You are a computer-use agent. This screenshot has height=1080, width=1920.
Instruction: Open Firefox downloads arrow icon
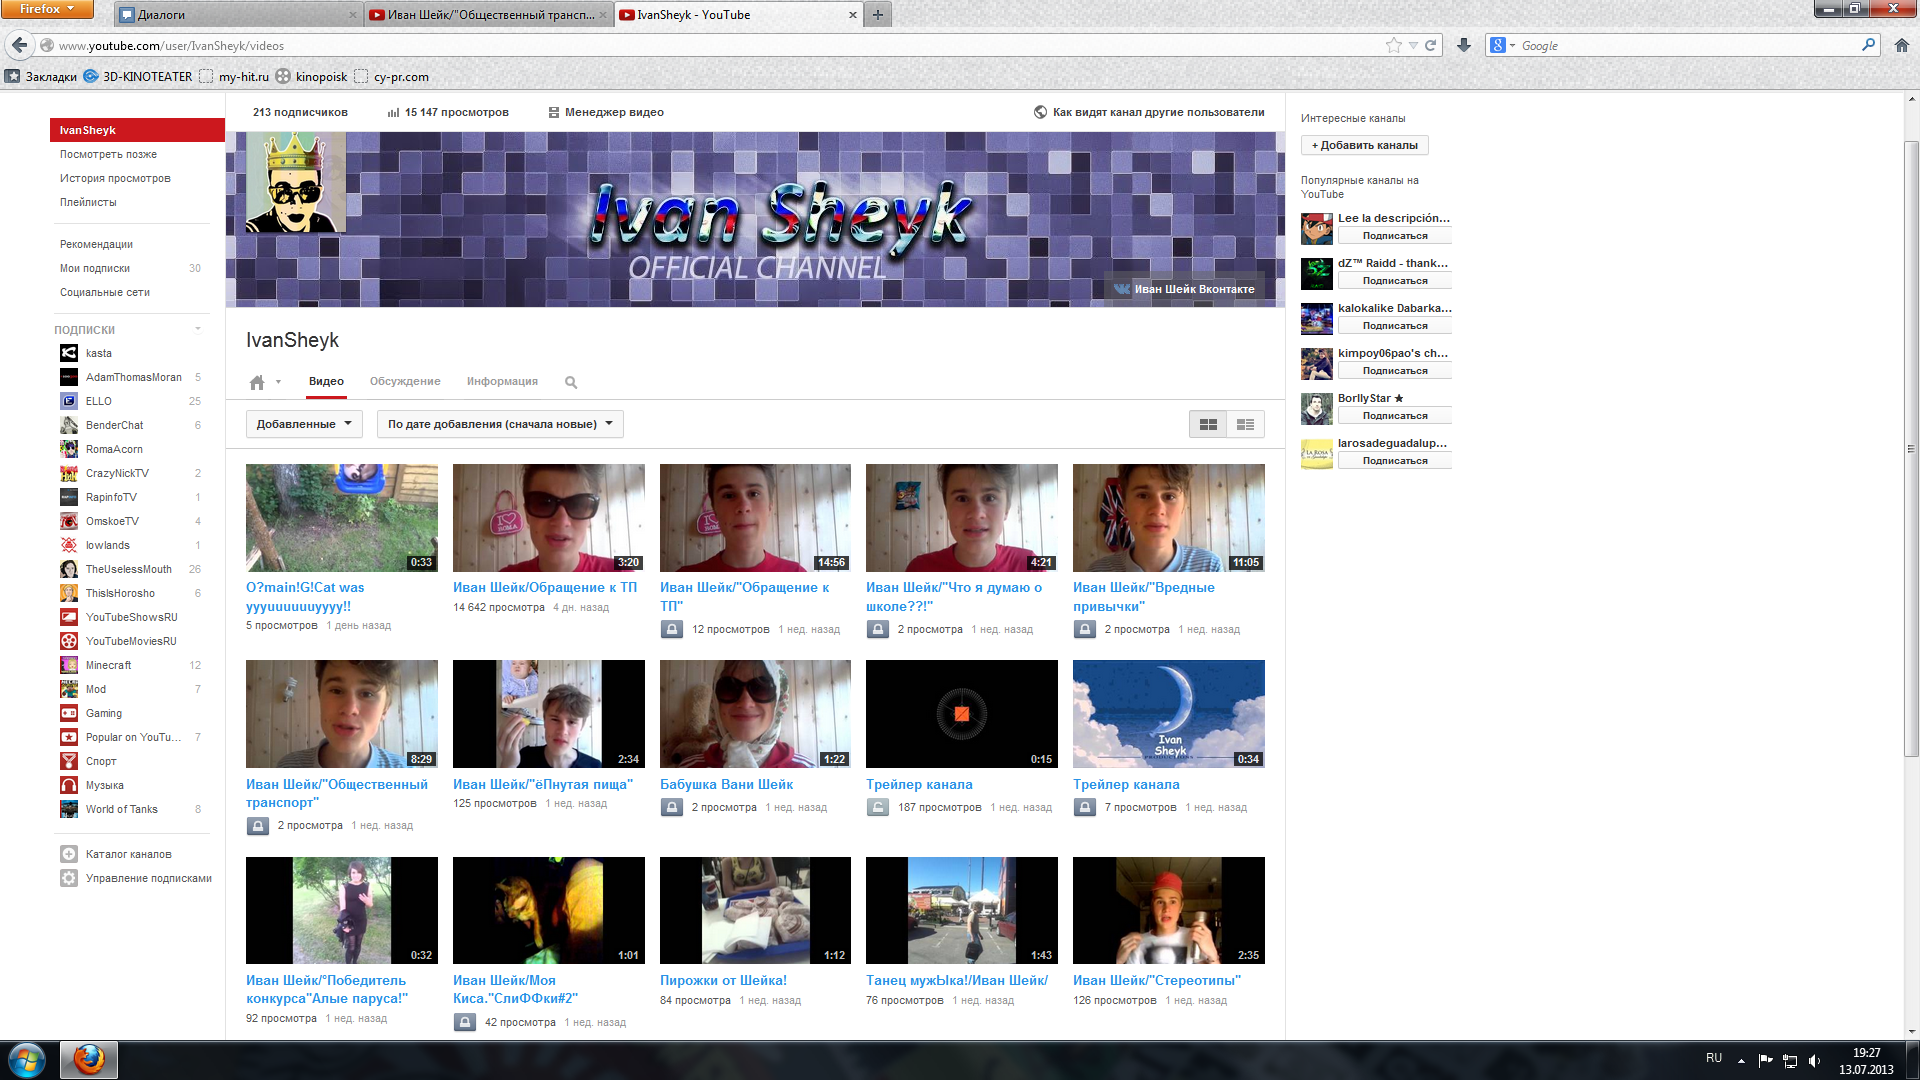[x=1464, y=45]
